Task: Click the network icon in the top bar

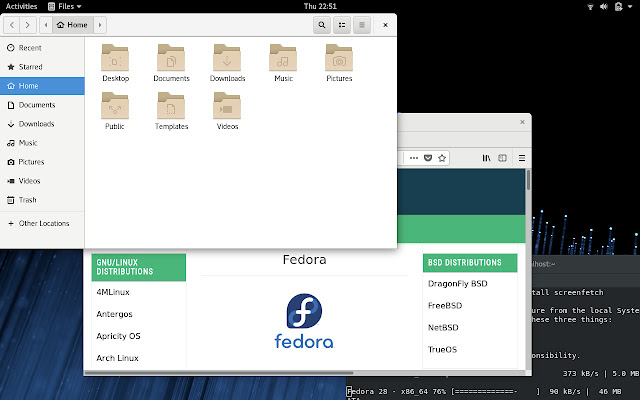Action: tap(590, 7)
